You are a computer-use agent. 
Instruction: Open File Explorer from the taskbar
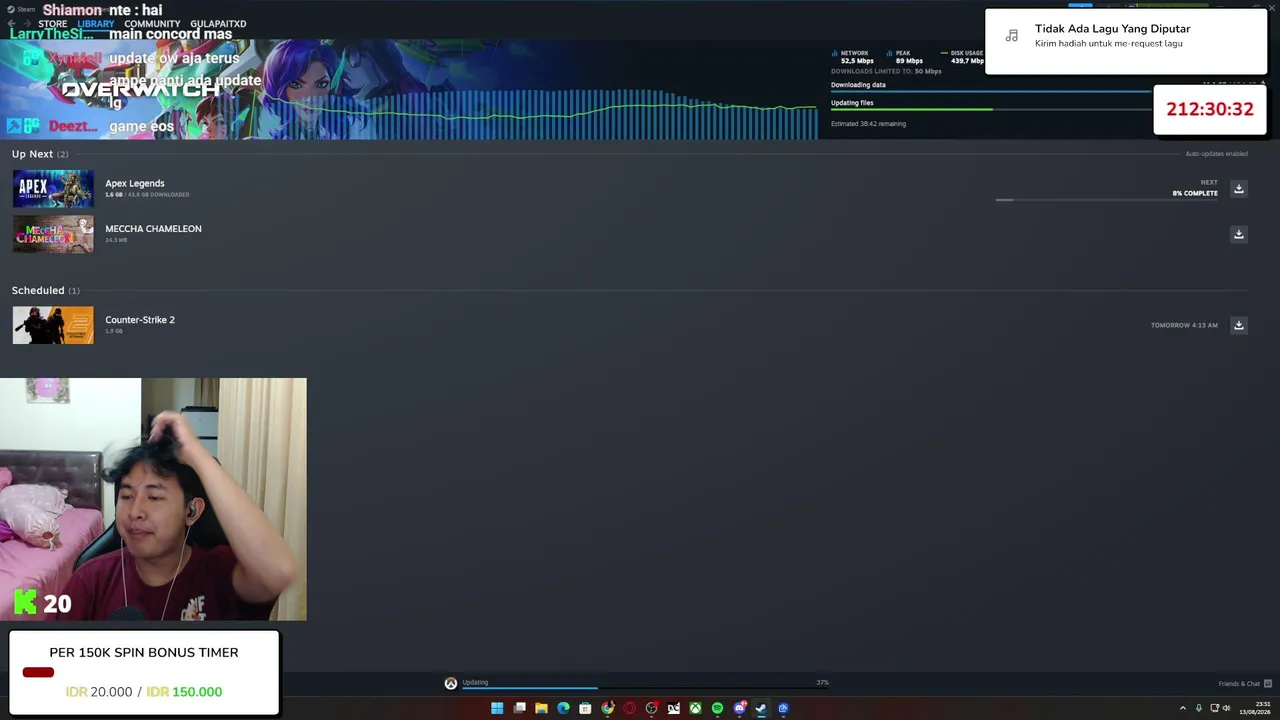[541, 708]
